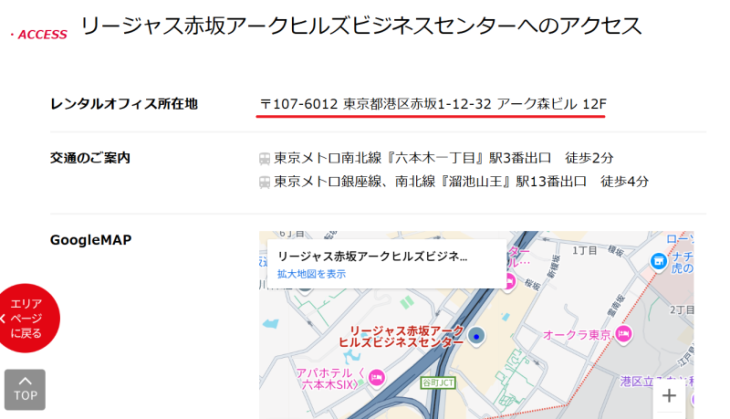Click the 2丁目 district label on map
This screenshot has height=419, width=730.
pos(682,310)
